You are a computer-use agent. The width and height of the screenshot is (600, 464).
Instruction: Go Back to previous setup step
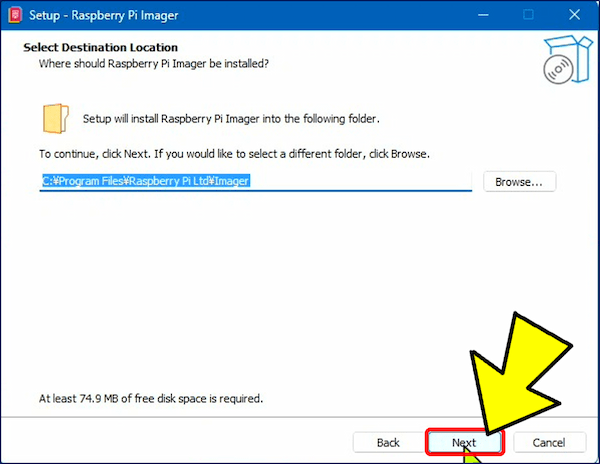coord(388,443)
